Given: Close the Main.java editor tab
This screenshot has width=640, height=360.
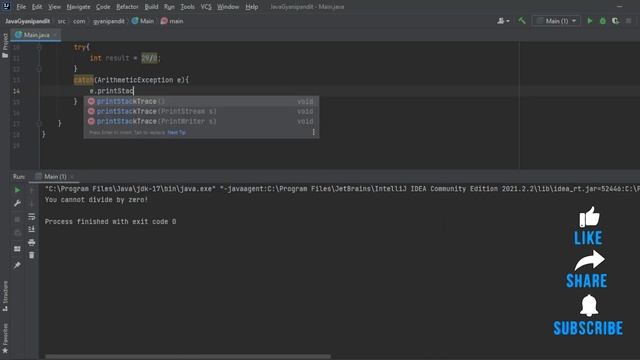Looking at the screenshot, I should tap(55, 35).
